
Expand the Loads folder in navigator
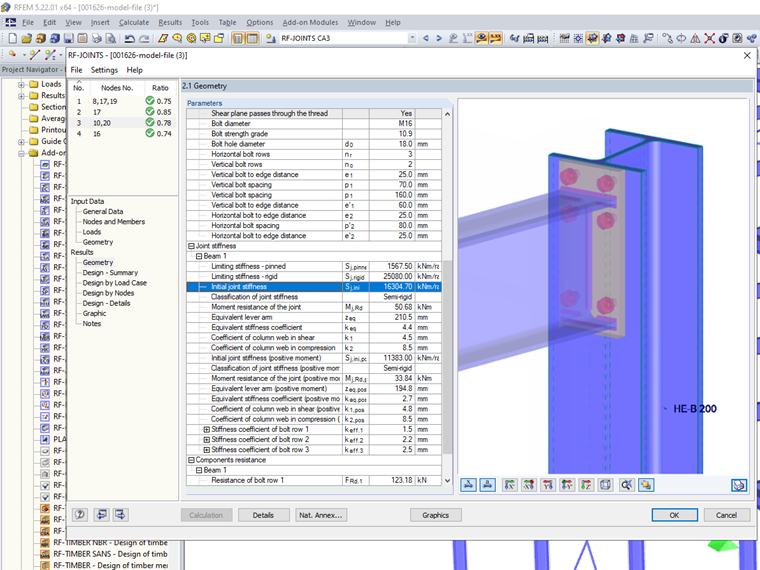[21, 84]
